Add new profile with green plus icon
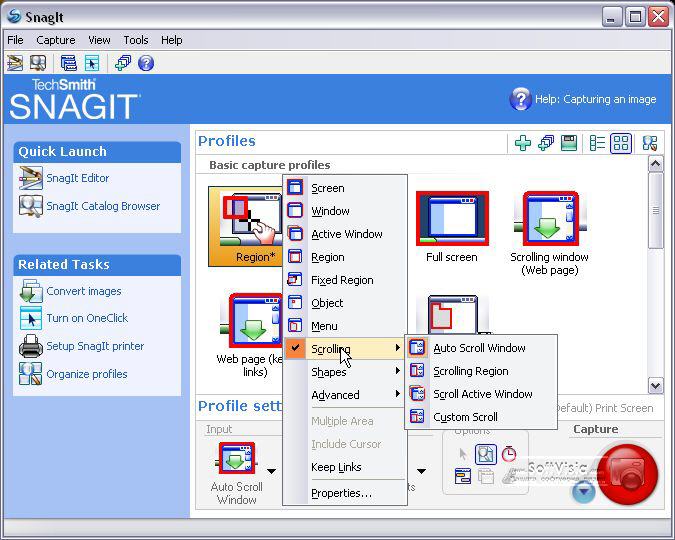This screenshot has width=675, height=540. [523, 143]
